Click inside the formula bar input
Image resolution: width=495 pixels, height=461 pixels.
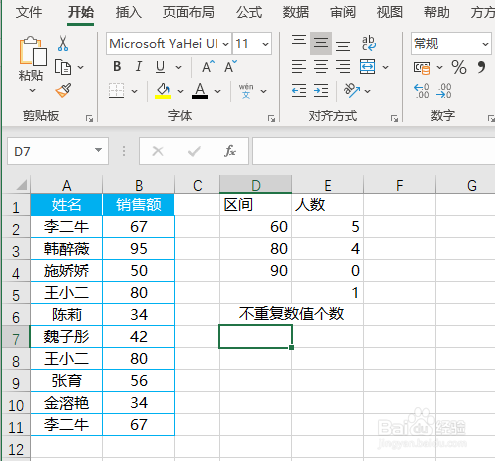click(373, 151)
